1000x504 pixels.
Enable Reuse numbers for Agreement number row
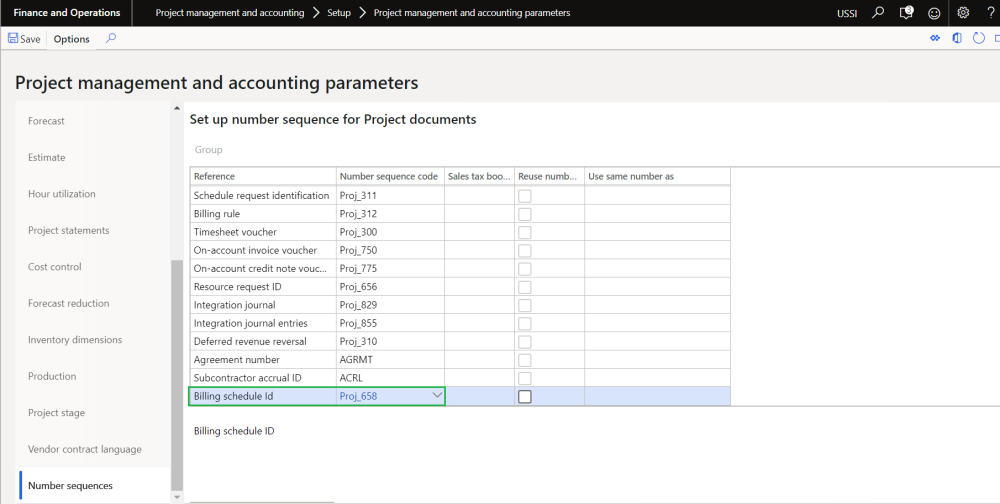pyautogui.click(x=525, y=360)
